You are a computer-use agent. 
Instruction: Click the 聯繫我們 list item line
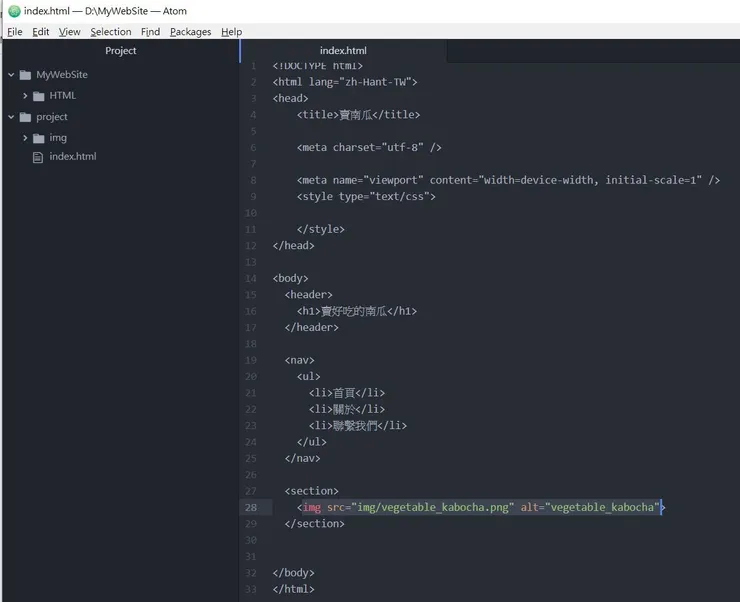pos(358,426)
